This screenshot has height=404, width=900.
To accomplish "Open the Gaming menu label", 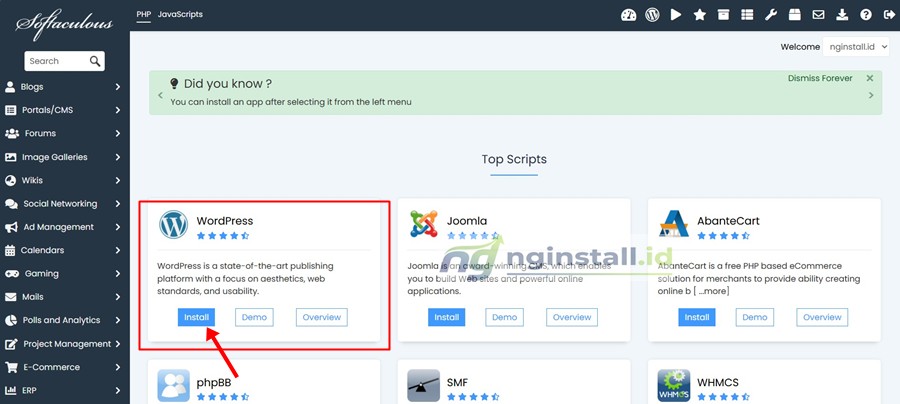I will point(41,274).
